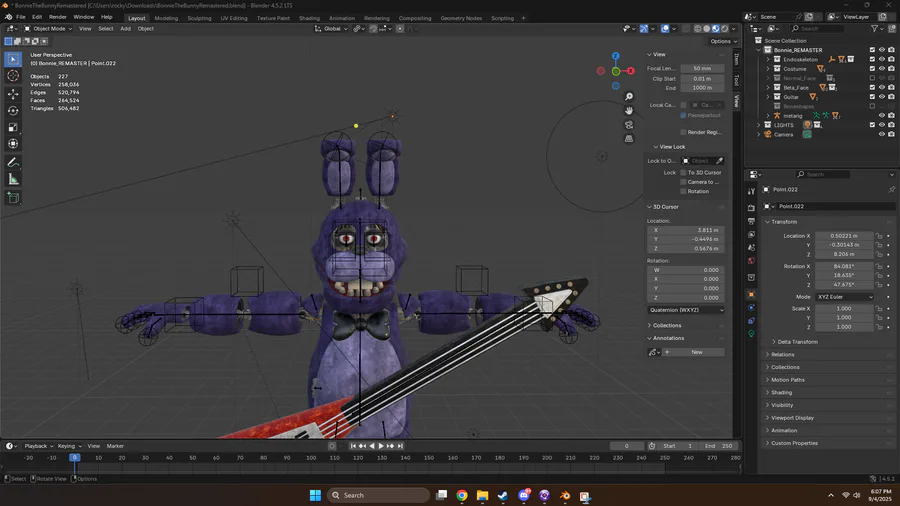The image size is (900, 506).
Task: Expand the Delta Transform panel
Action: pos(797,342)
